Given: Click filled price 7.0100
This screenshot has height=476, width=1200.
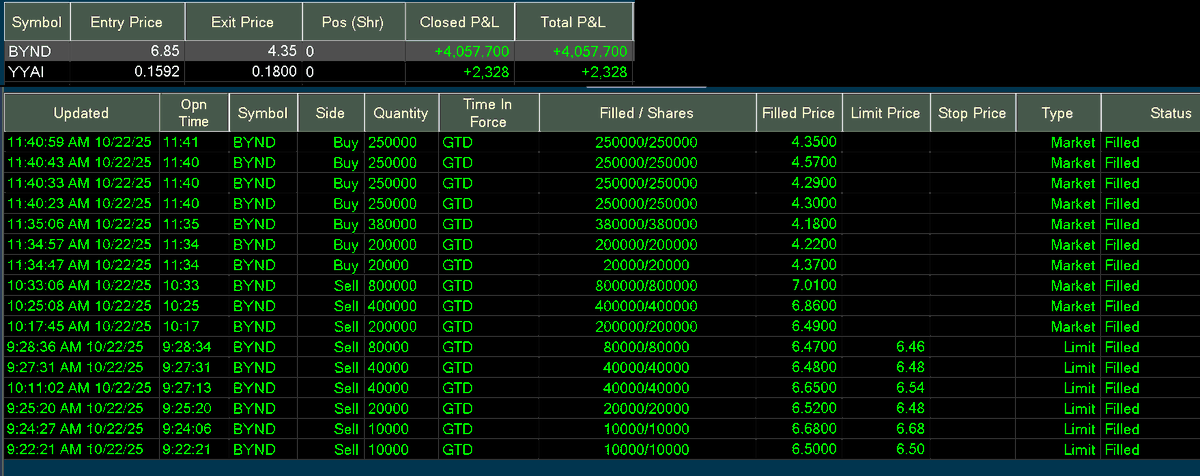Looking at the screenshot, I should [x=814, y=286].
